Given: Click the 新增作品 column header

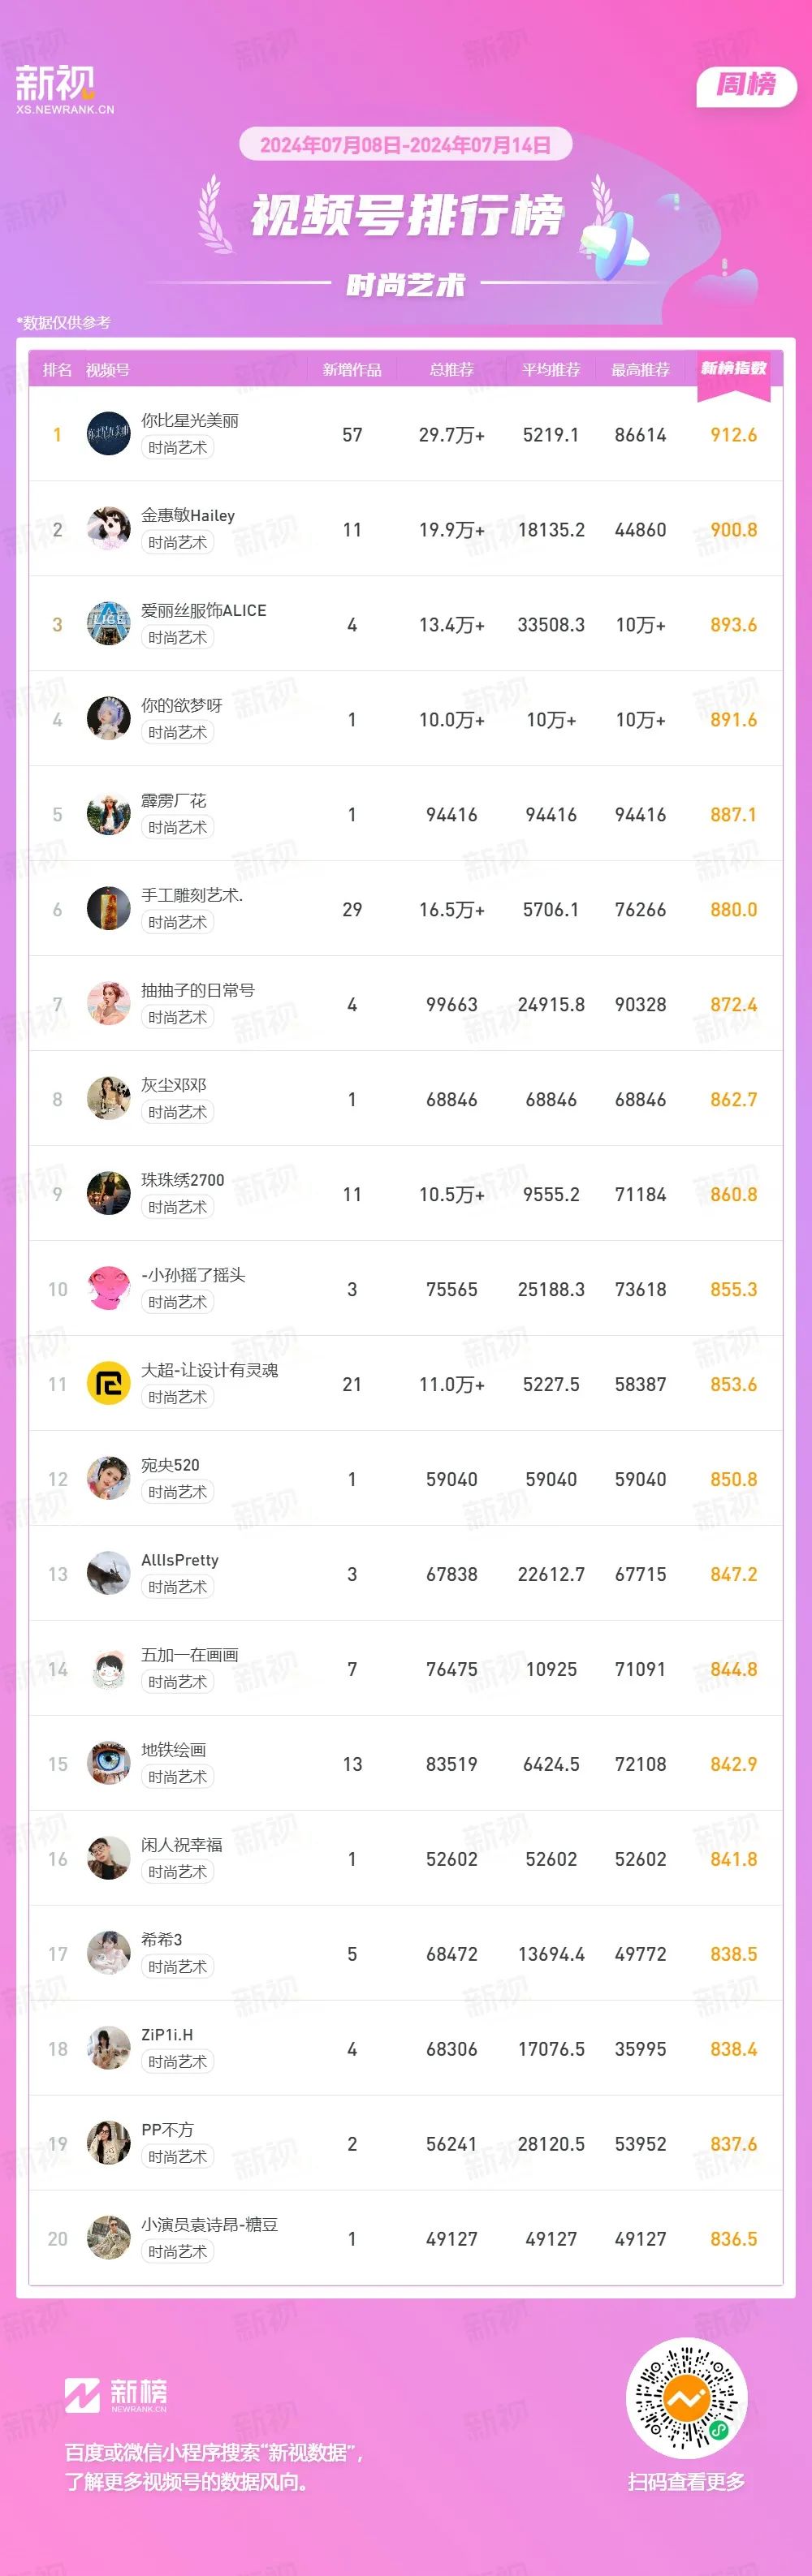Looking at the screenshot, I should coord(352,370).
